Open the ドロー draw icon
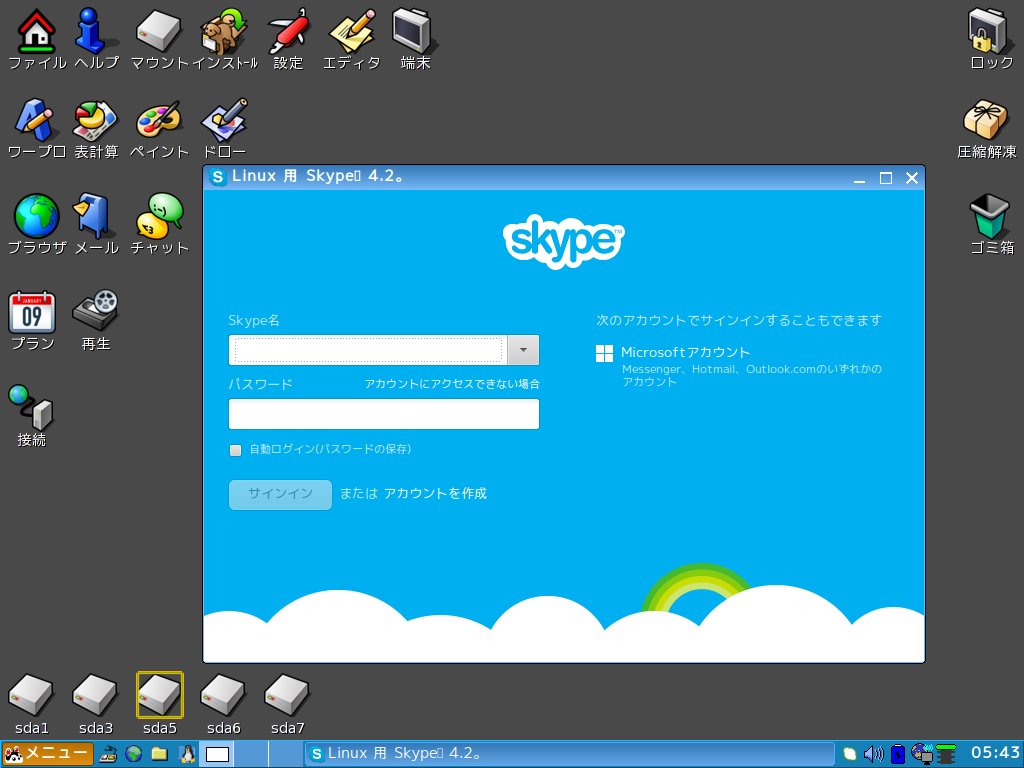1024x768 pixels. point(224,120)
